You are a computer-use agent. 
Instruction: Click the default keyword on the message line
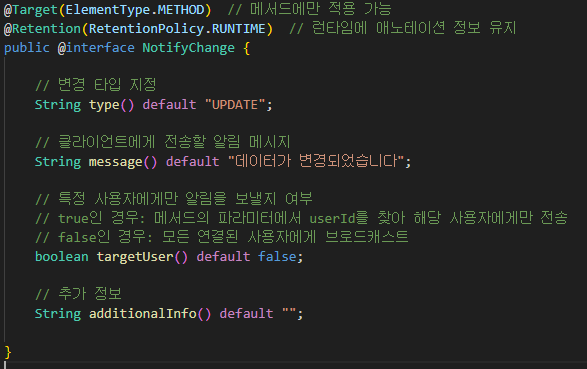192,162
